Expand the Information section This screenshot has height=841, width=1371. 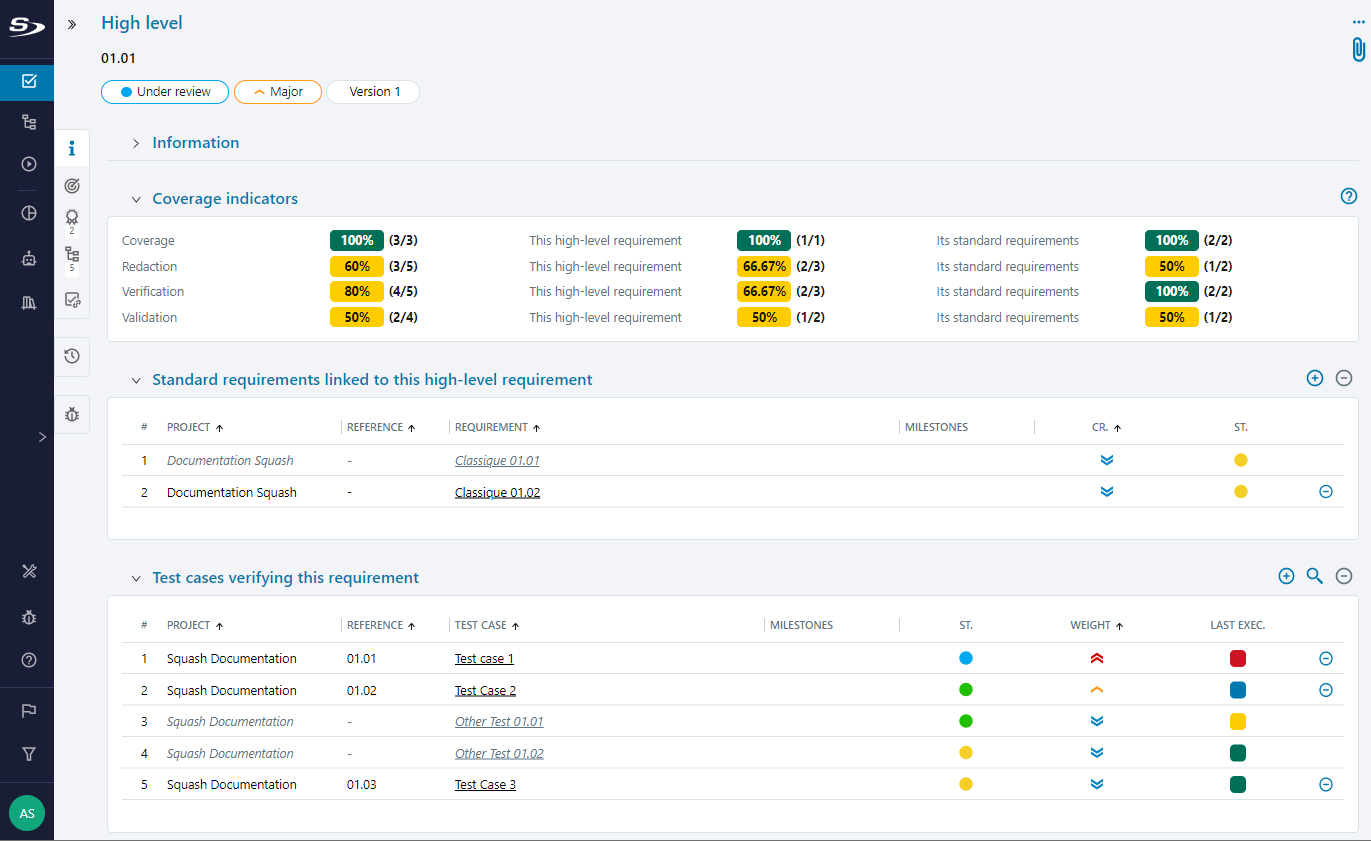tap(136, 143)
